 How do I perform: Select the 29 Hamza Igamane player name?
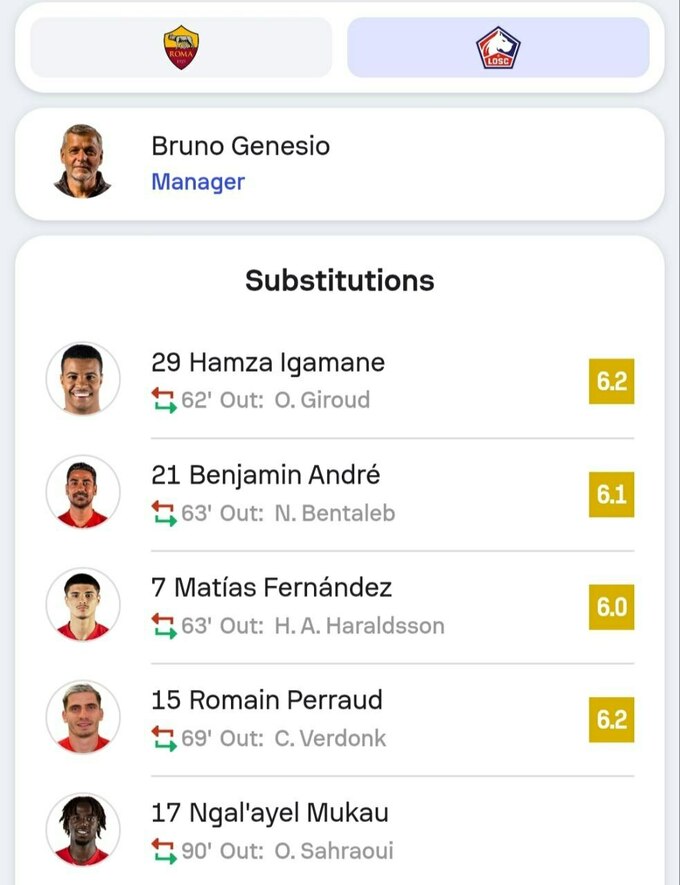point(268,362)
